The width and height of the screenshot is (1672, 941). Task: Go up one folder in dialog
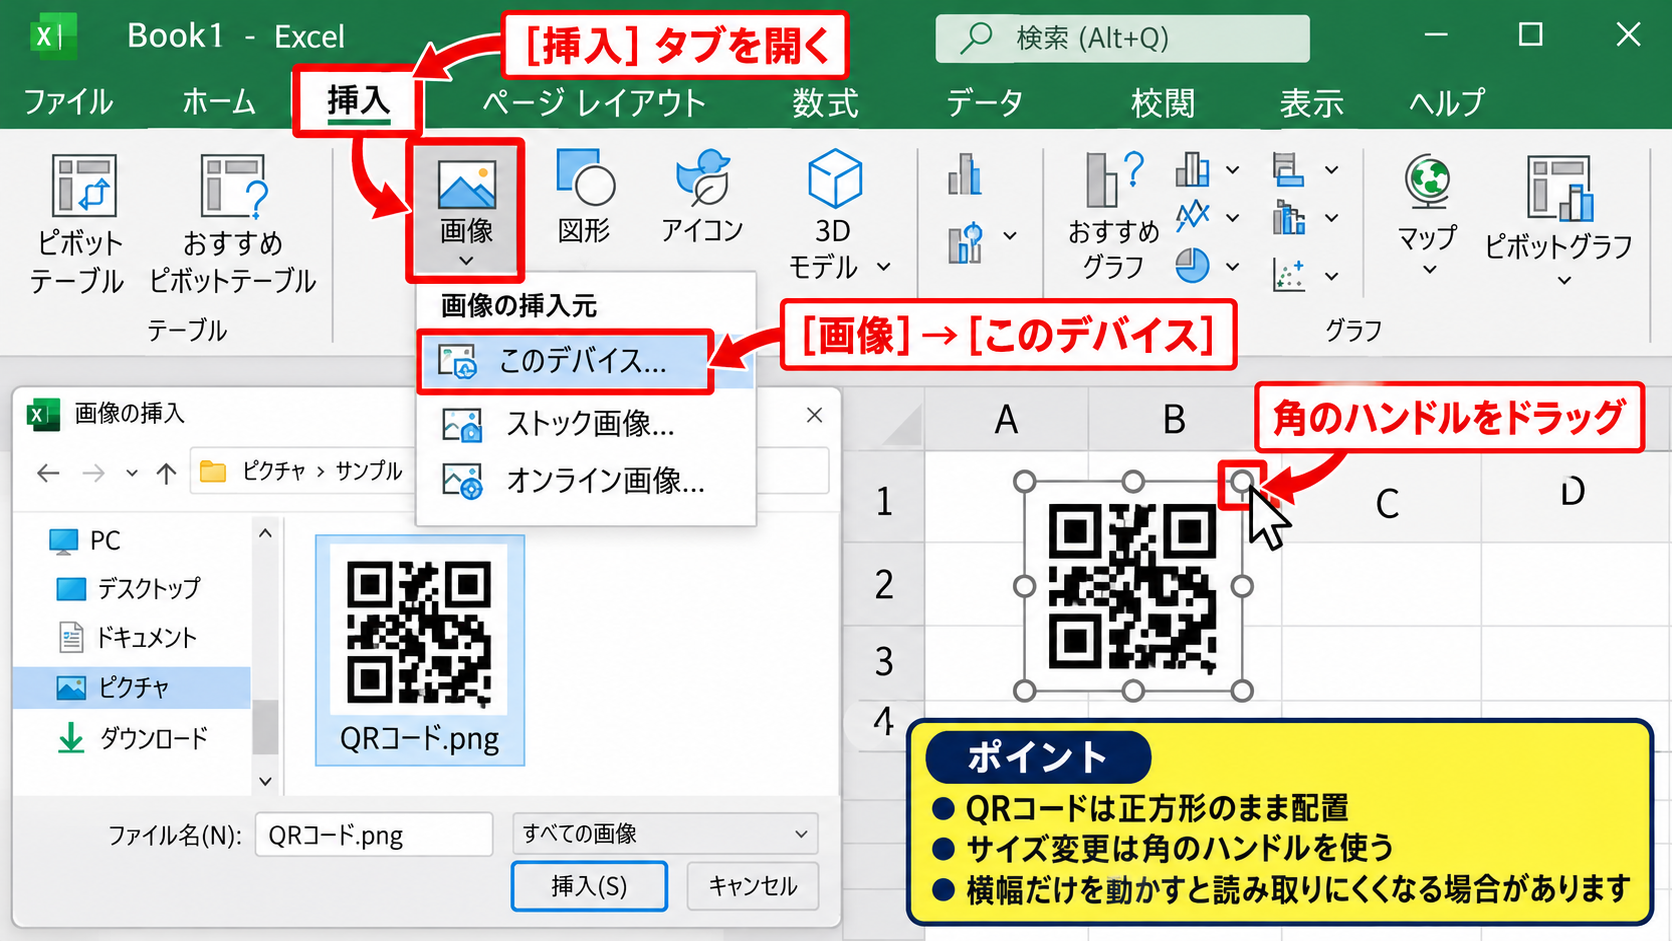[166, 472]
